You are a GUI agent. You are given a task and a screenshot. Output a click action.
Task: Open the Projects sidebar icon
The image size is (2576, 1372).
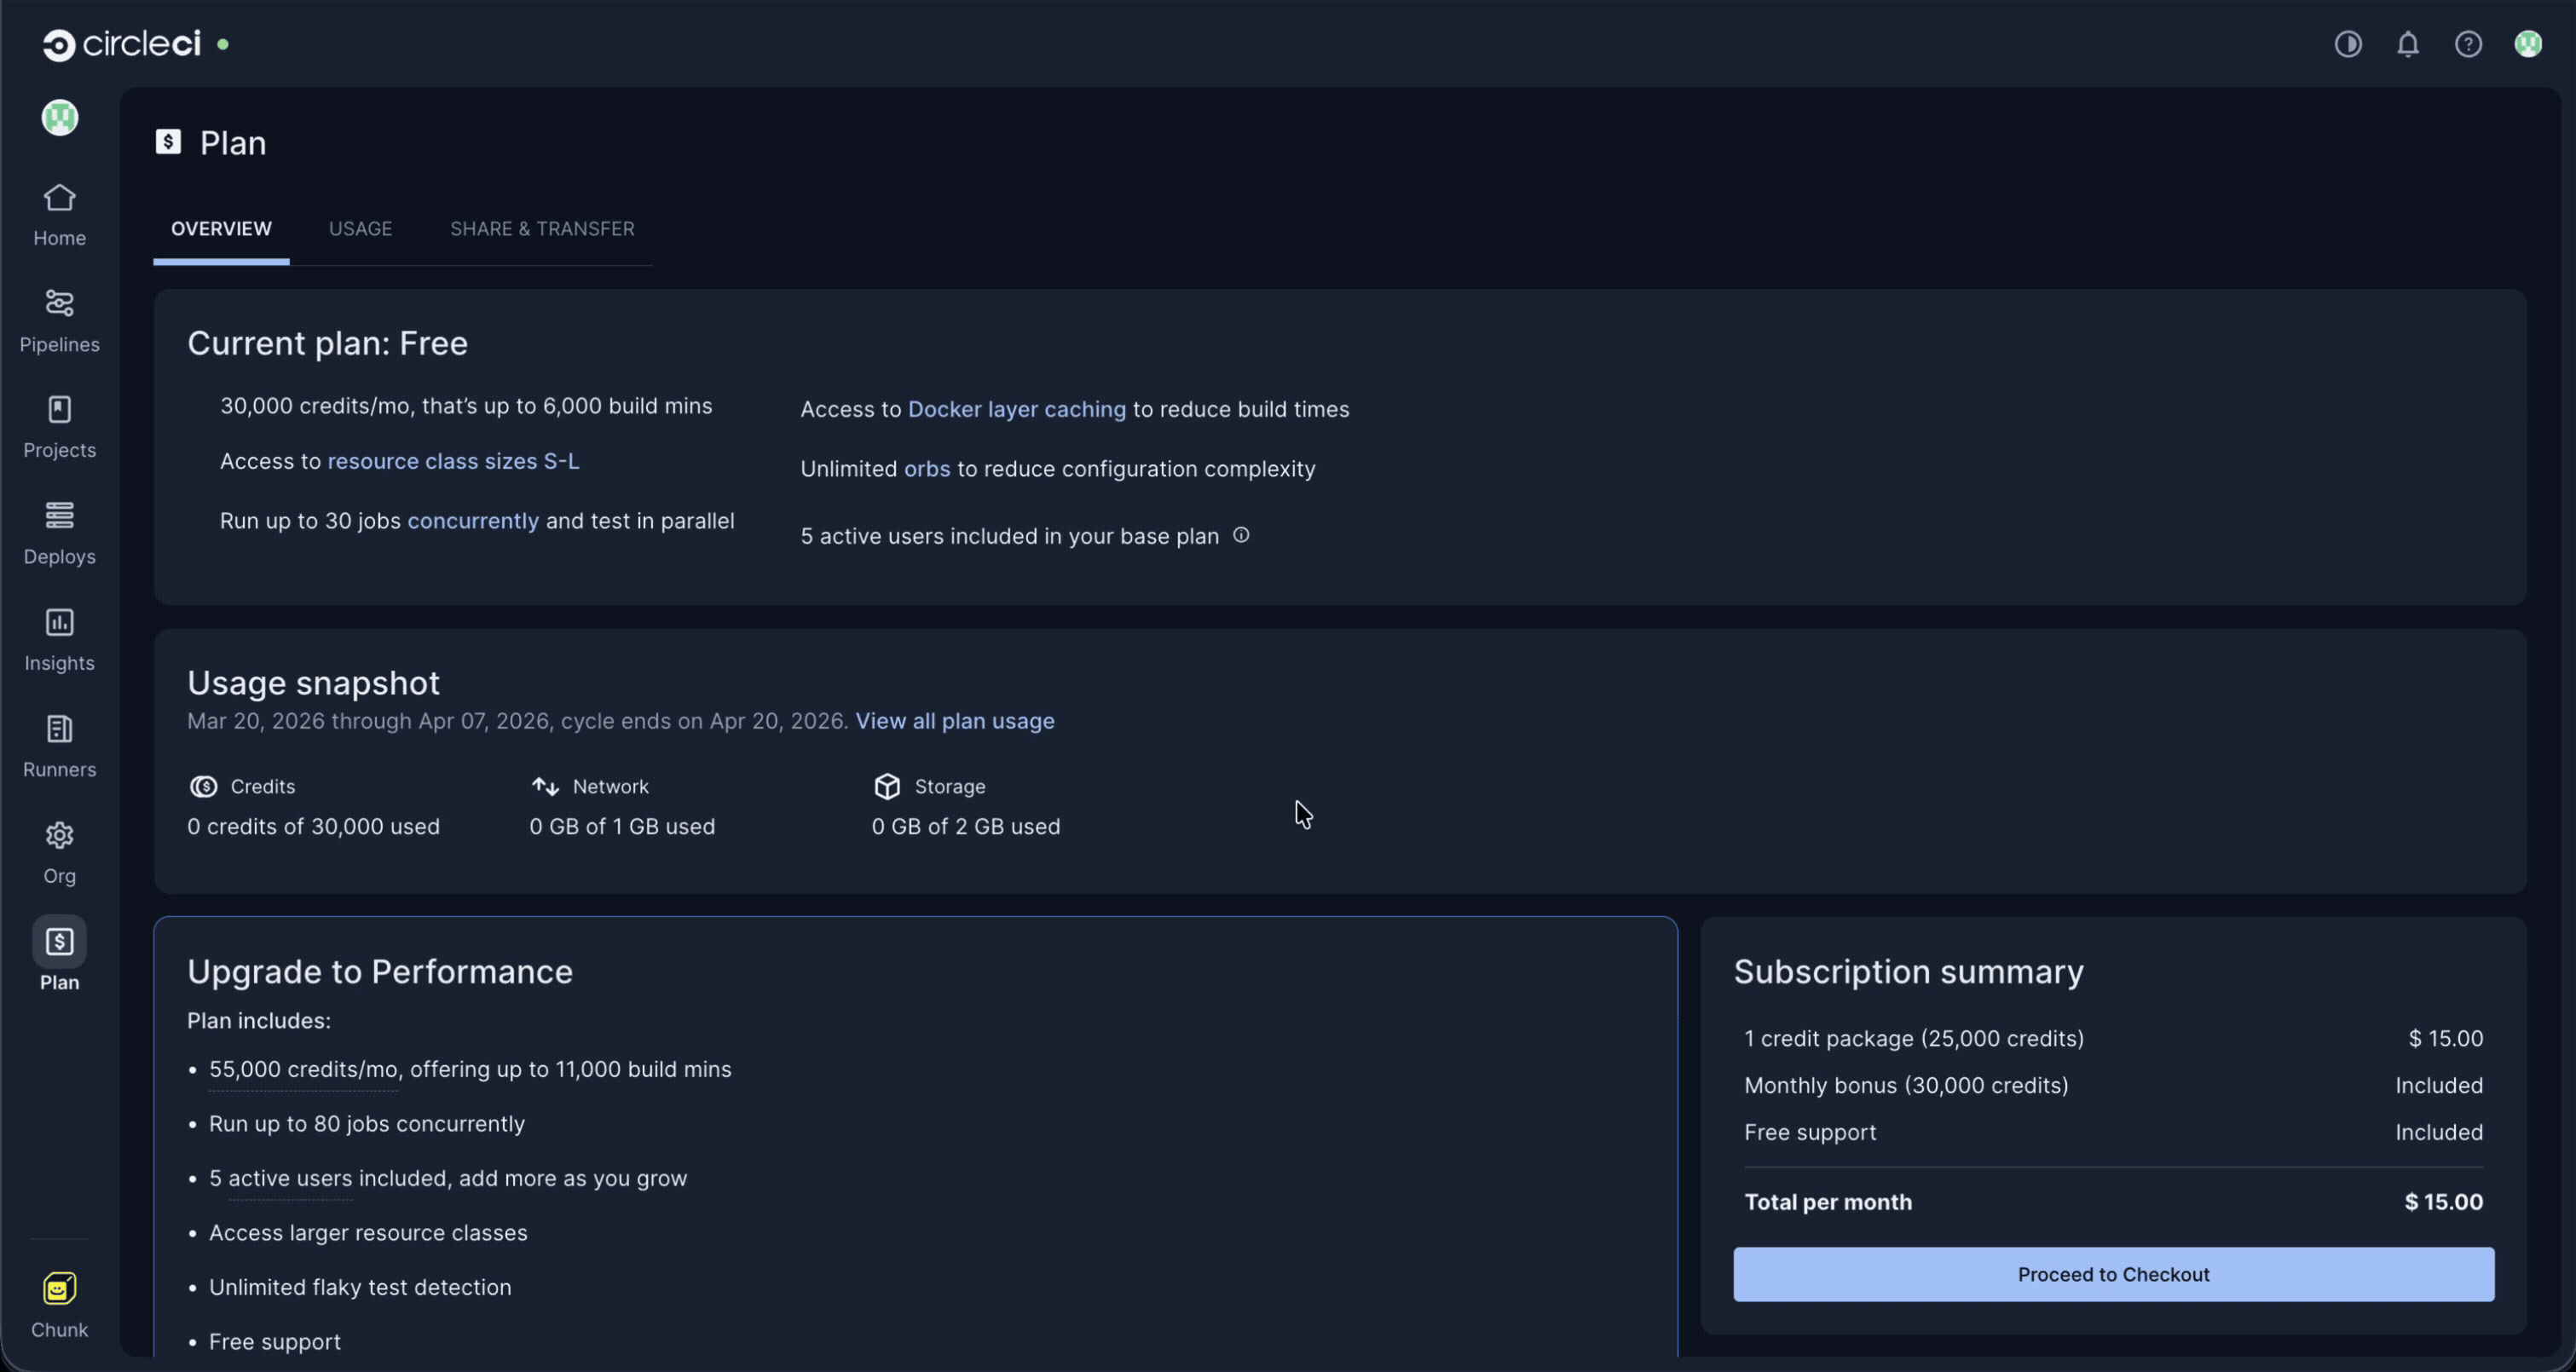59,425
